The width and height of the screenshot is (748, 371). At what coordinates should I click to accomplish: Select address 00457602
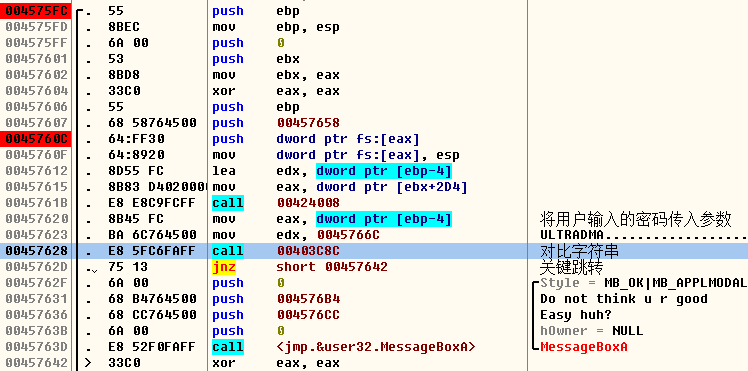[36, 75]
